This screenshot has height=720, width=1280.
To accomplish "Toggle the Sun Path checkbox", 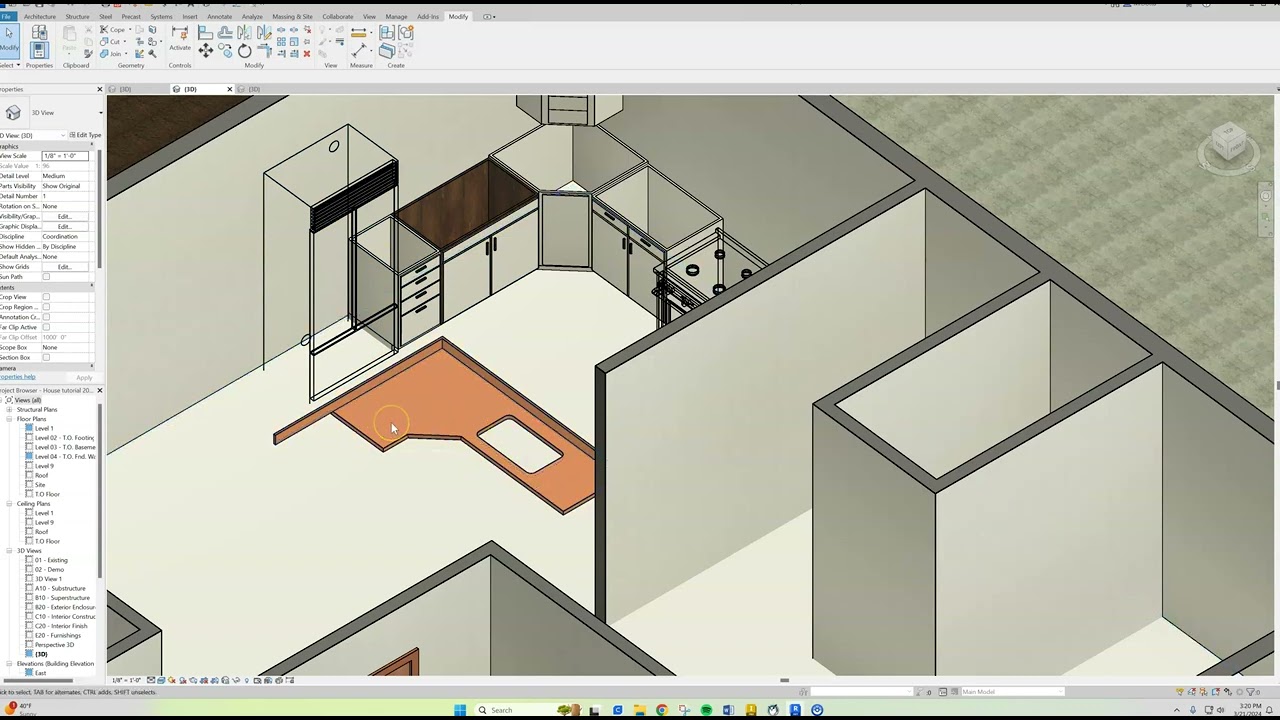I will 46,277.
